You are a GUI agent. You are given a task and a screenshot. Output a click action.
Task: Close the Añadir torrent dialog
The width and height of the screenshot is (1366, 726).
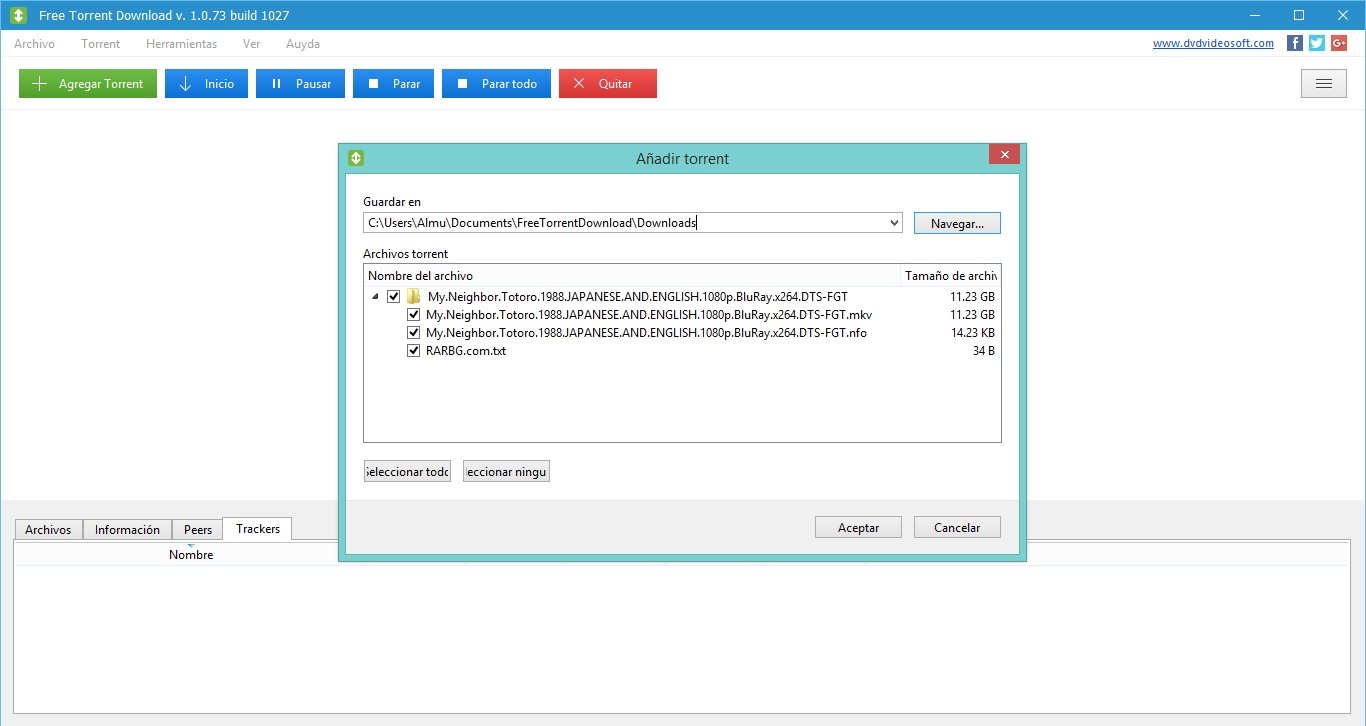click(x=1004, y=154)
